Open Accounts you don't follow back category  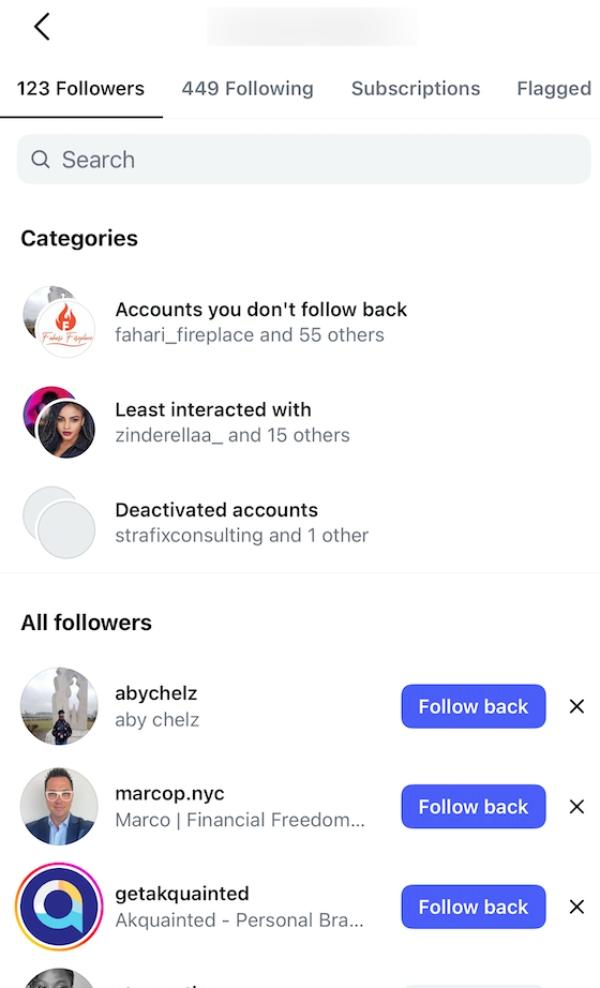tap(260, 322)
